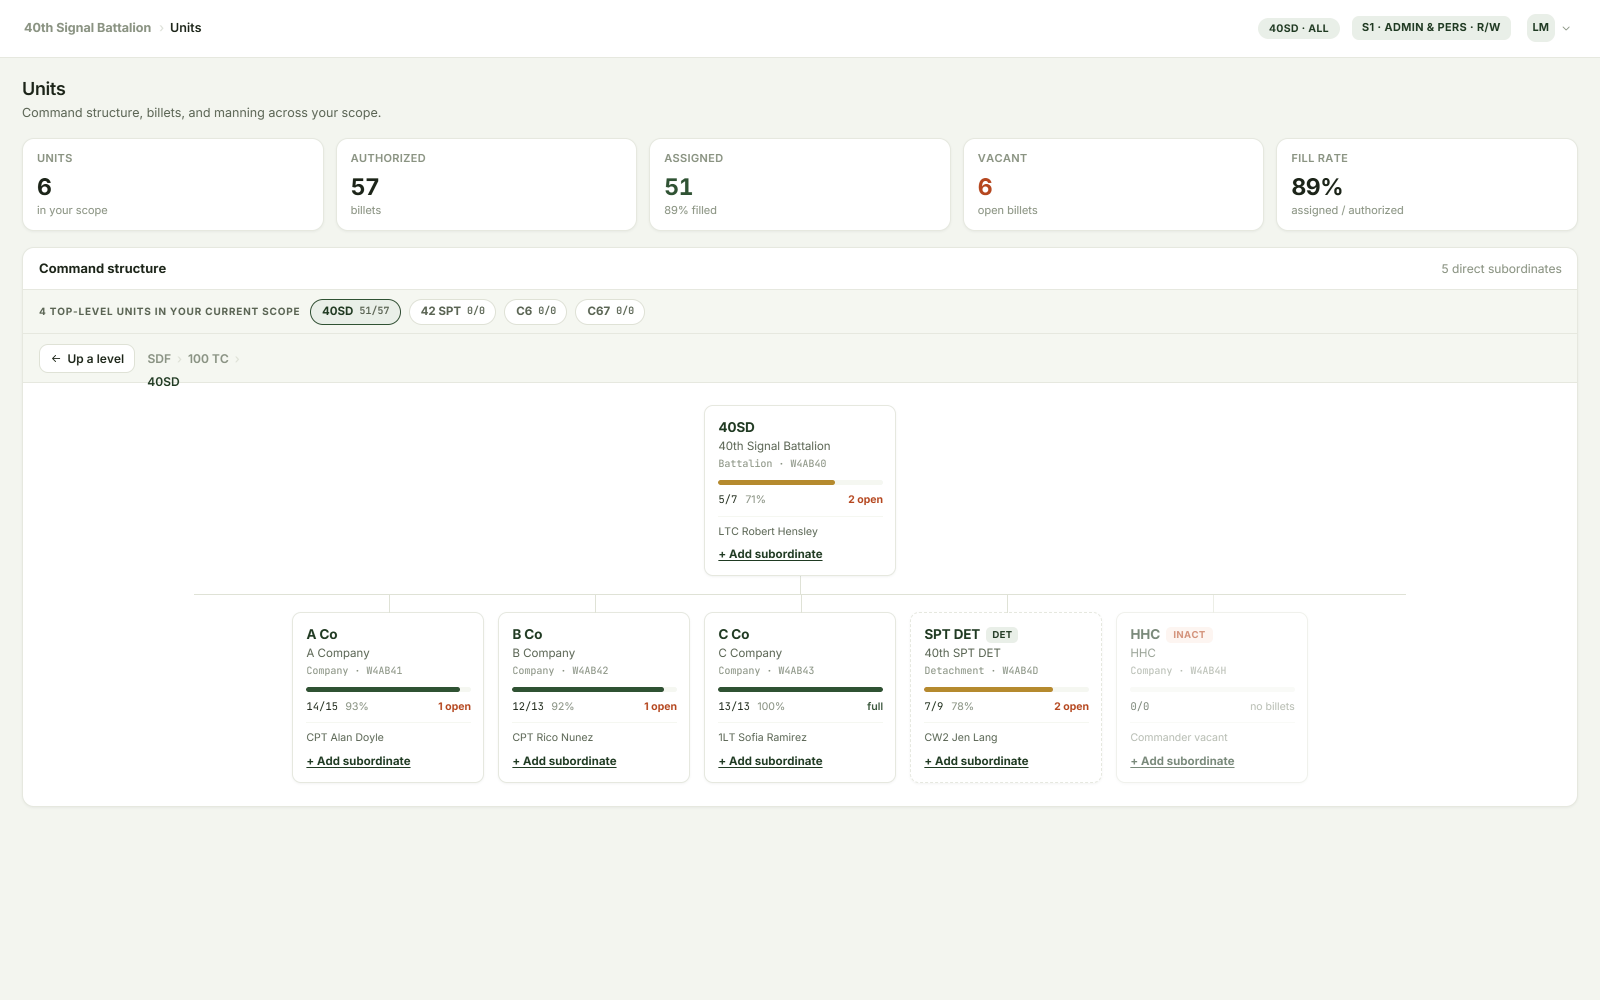Click the 40SD fill progress bar
This screenshot has width=1600, height=1000.
point(800,482)
